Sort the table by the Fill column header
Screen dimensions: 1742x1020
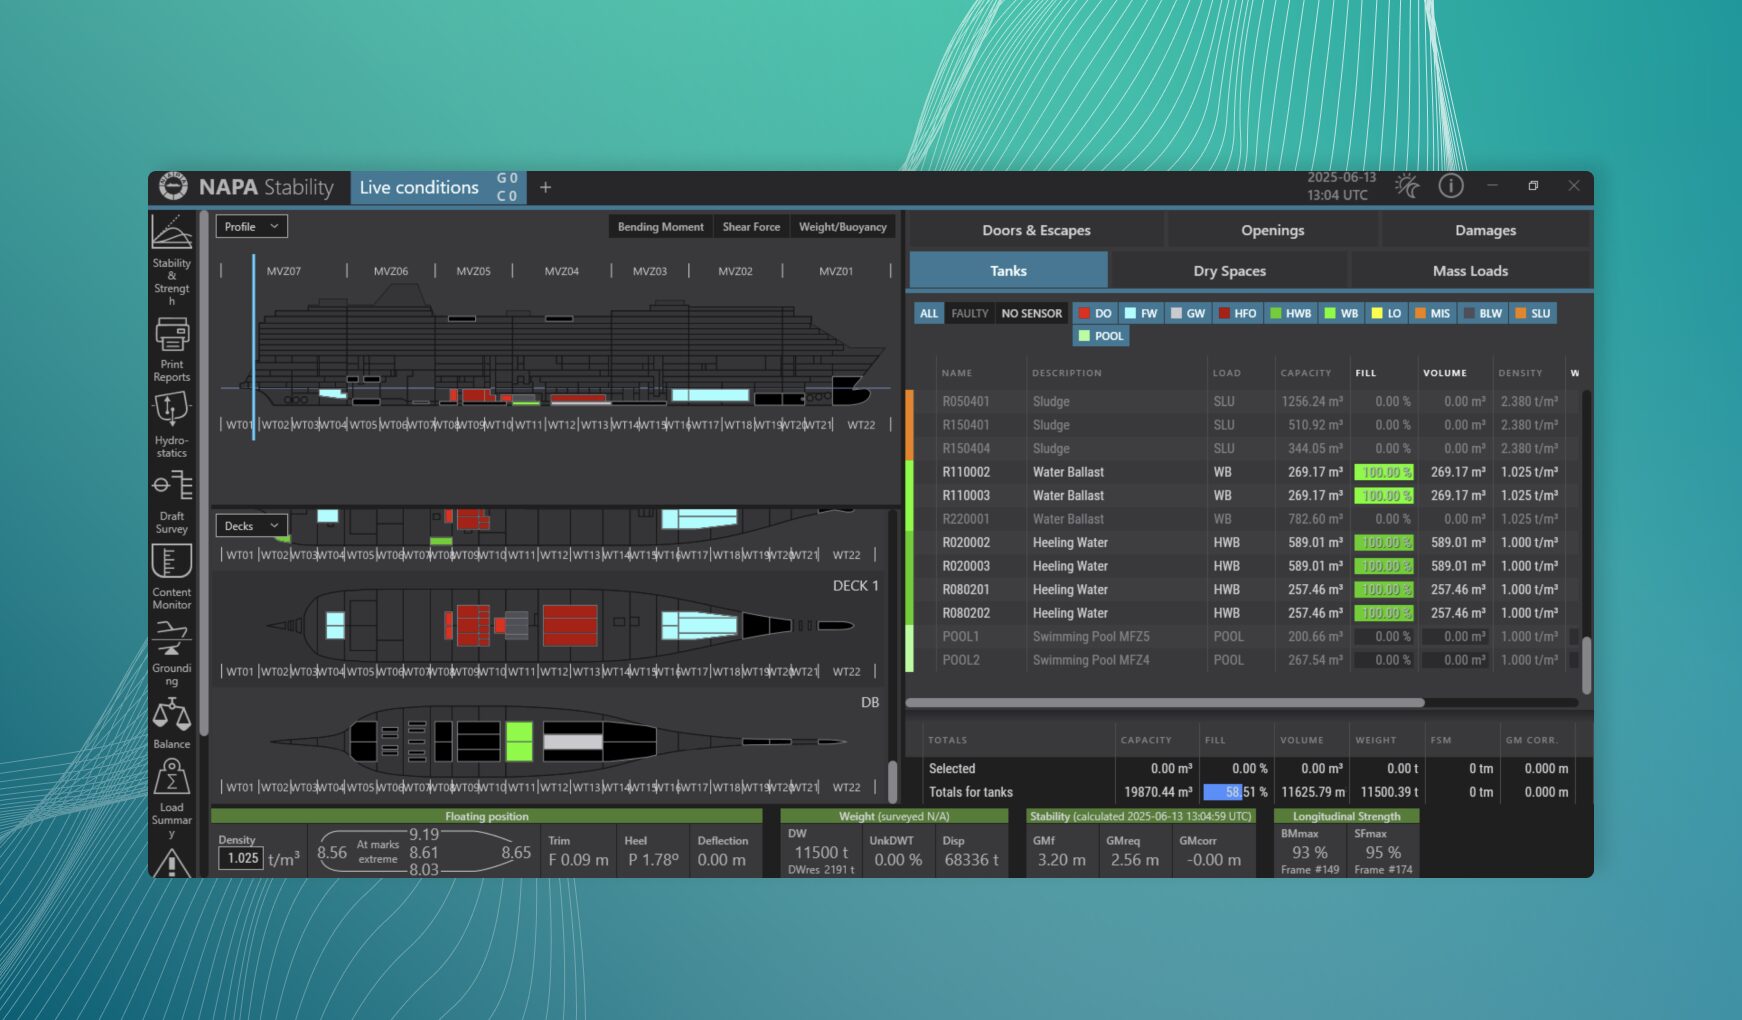point(1366,373)
